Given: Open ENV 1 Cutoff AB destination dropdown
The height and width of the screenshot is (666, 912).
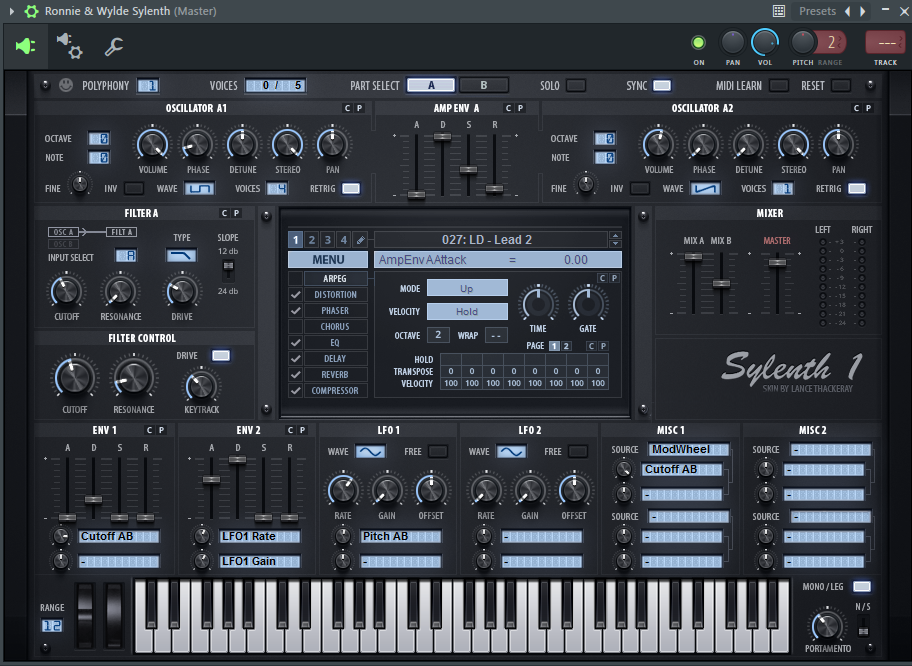Looking at the screenshot, I should click(119, 536).
